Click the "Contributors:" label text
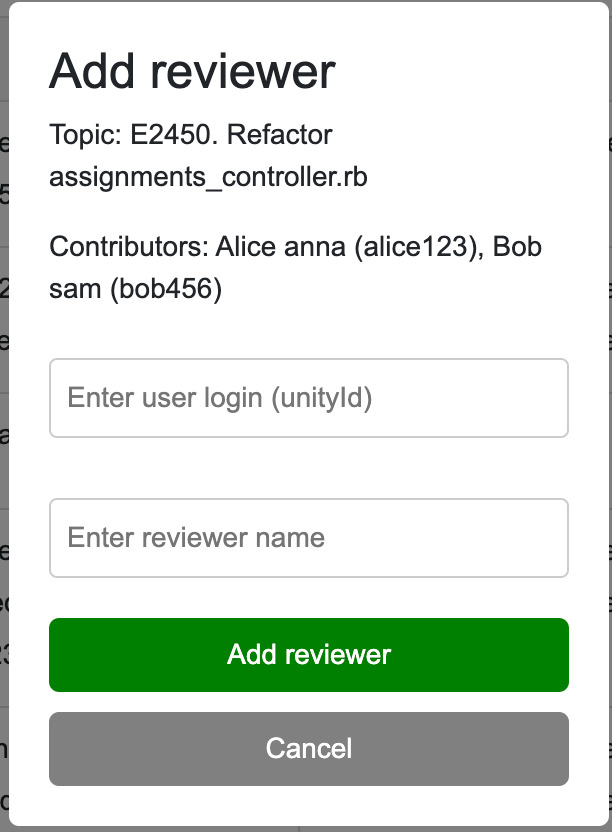 tap(128, 246)
